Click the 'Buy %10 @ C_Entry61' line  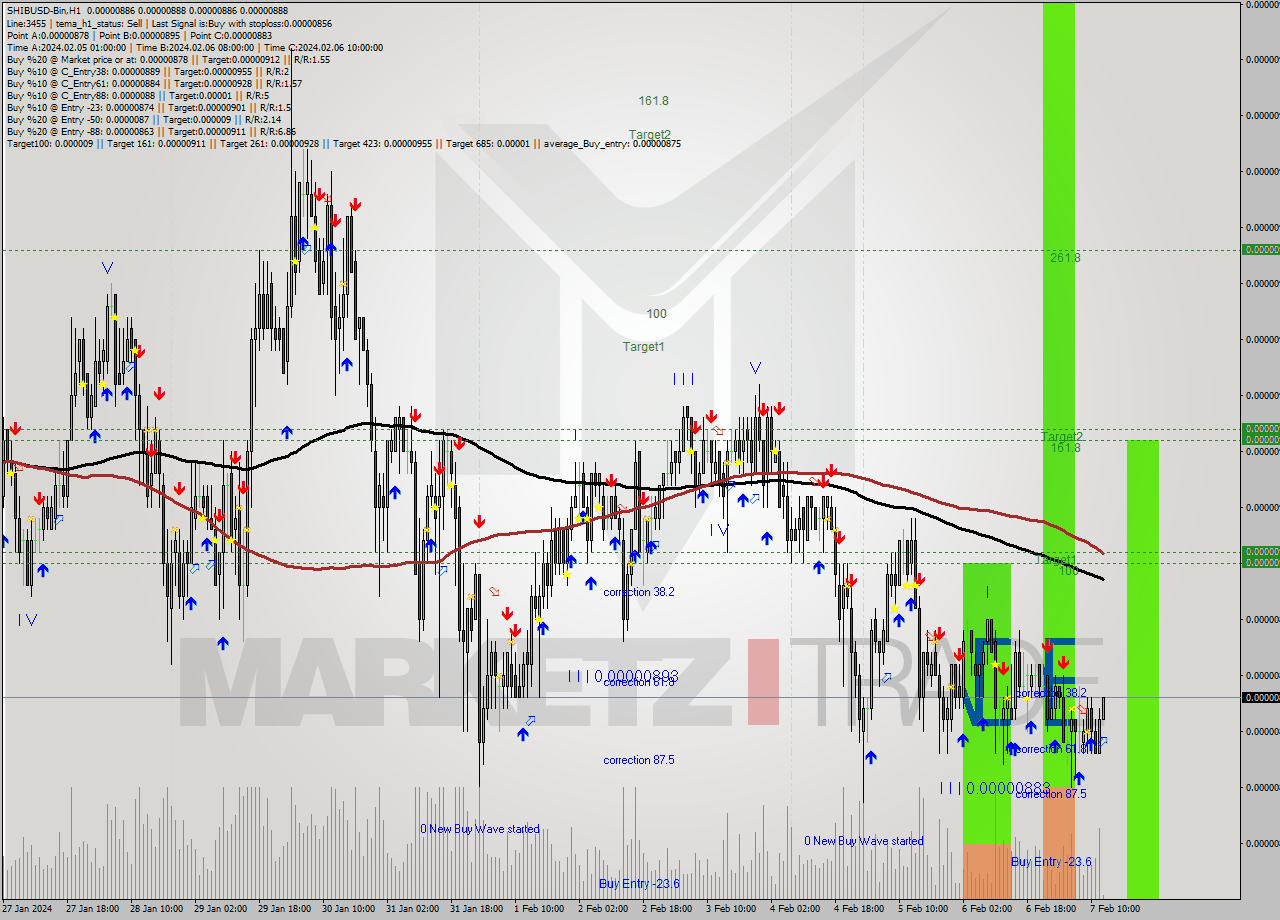click(155, 83)
